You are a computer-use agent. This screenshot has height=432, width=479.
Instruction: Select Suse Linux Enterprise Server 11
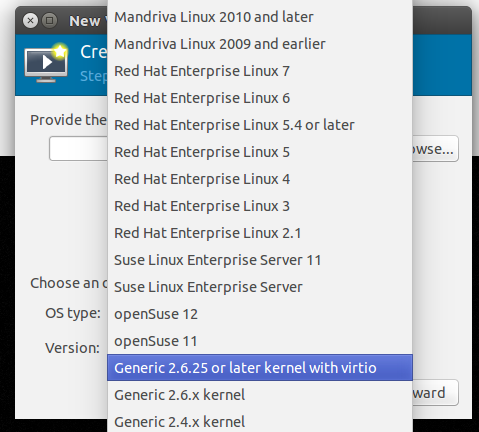(260, 260)
